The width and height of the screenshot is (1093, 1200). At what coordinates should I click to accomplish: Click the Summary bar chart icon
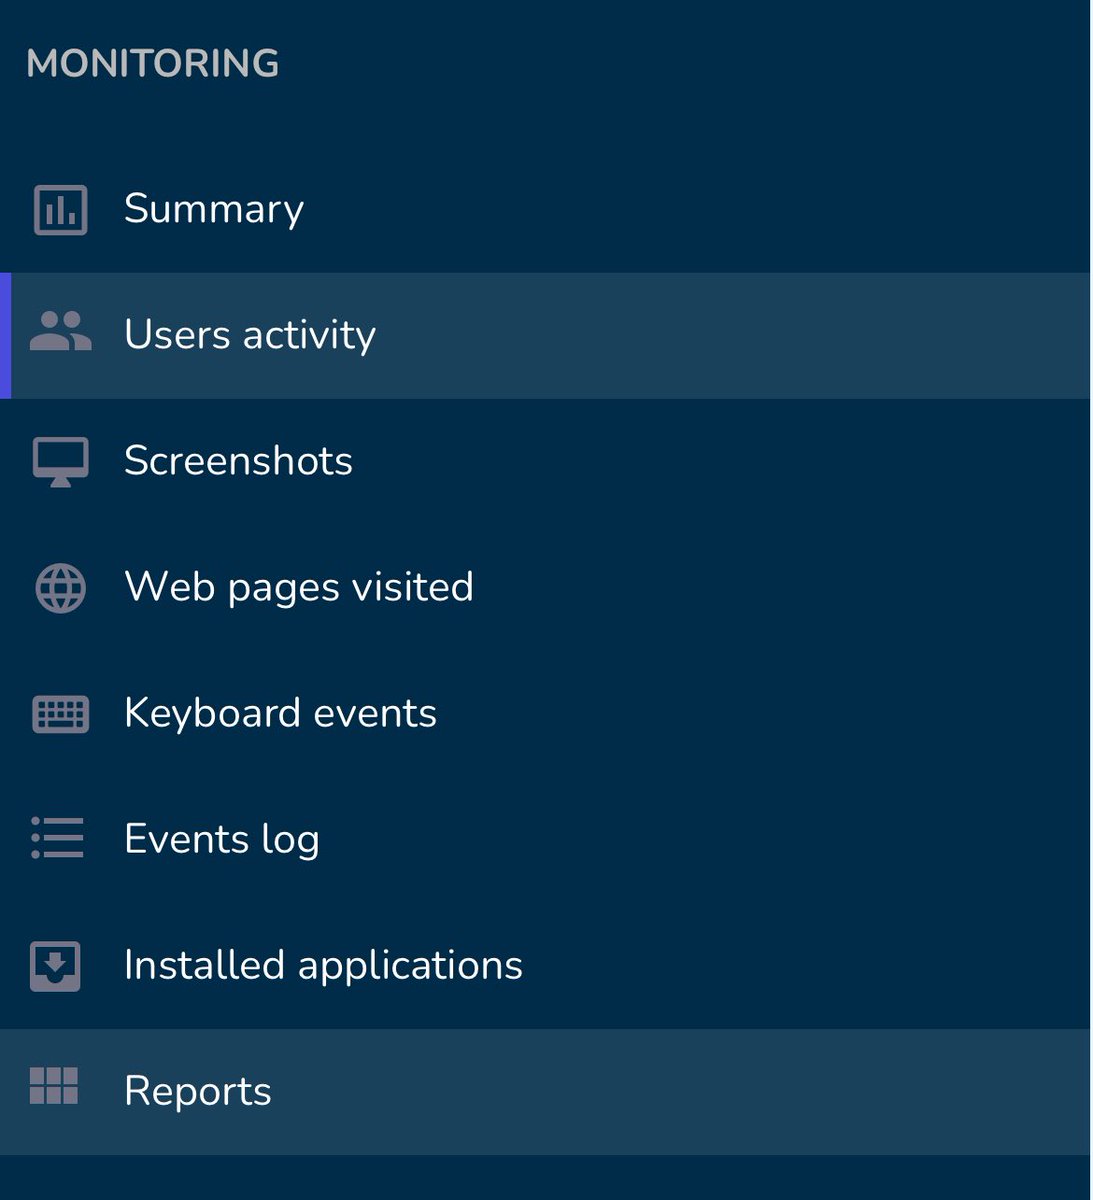[x=61, y=210]
